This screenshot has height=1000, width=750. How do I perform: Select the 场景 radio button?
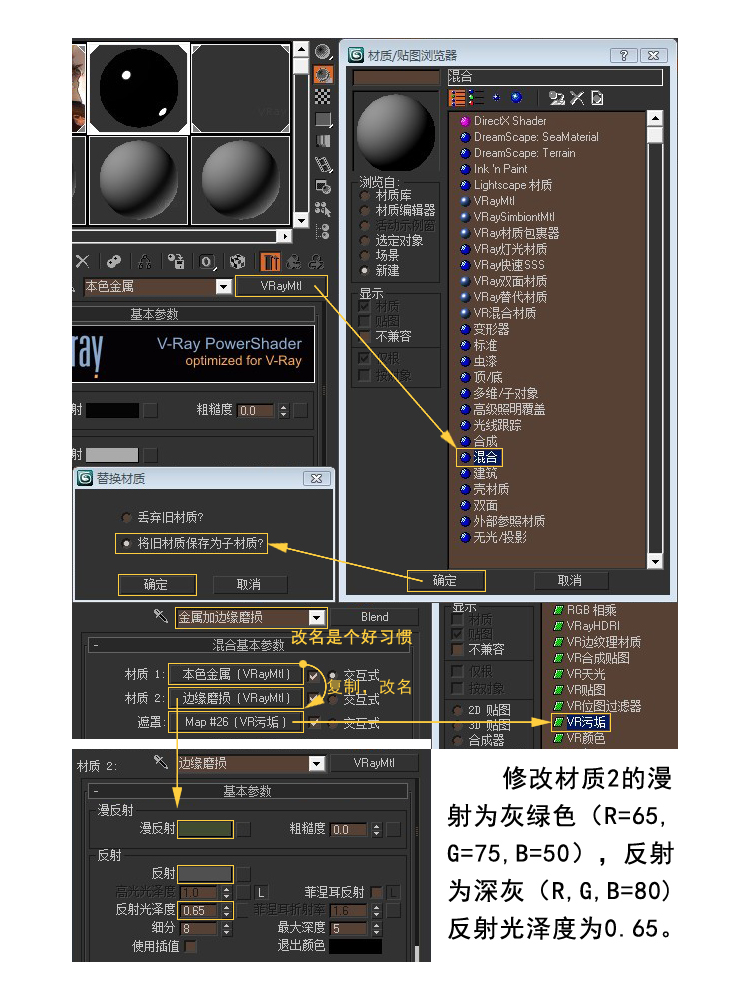pyautogui.click(x=365, y=256)
